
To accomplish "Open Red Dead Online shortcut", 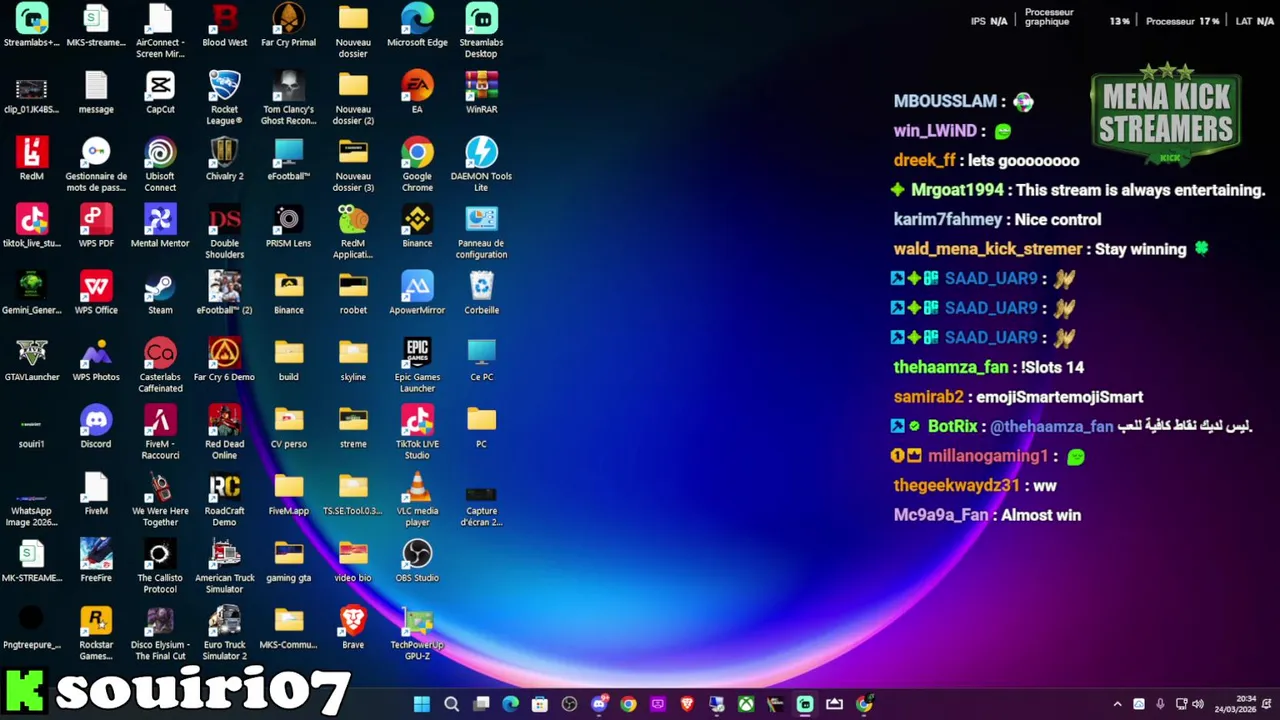I will tap(224, 433).
